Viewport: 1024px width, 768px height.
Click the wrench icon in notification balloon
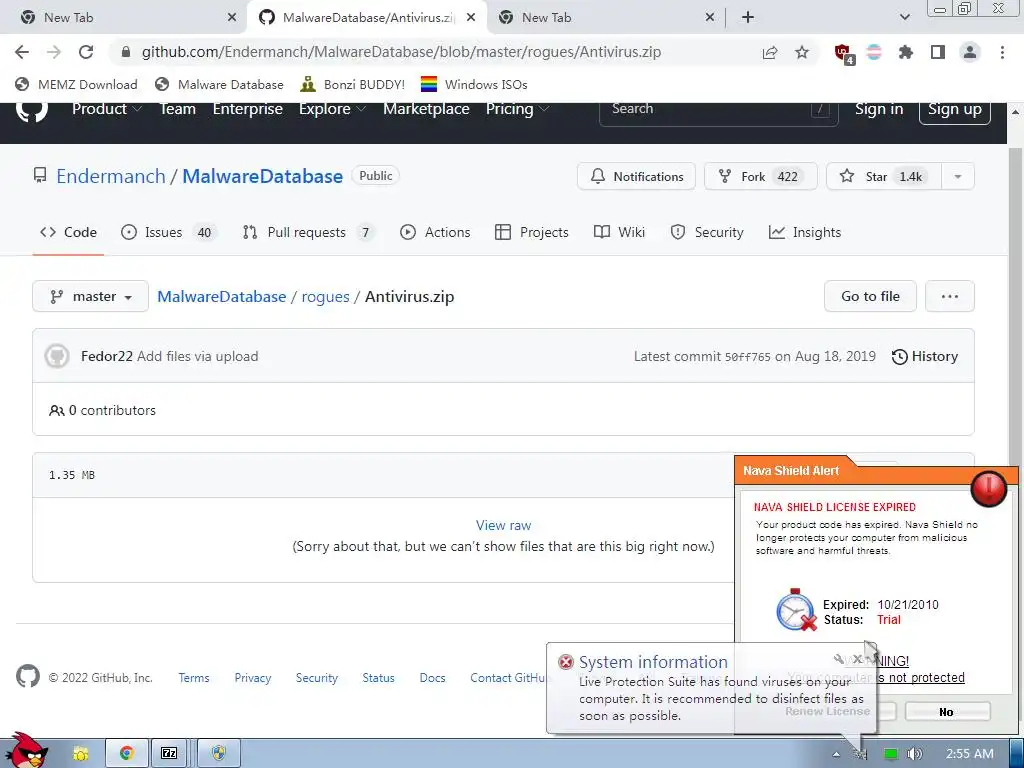point(839,659)
